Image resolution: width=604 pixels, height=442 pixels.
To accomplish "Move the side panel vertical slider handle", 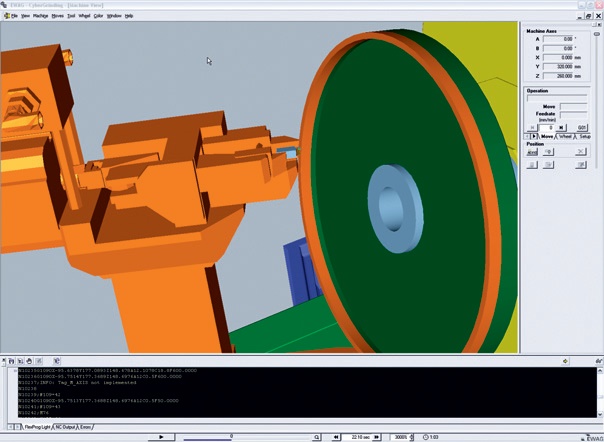I will pyautogui.click(x=597, y=34).
